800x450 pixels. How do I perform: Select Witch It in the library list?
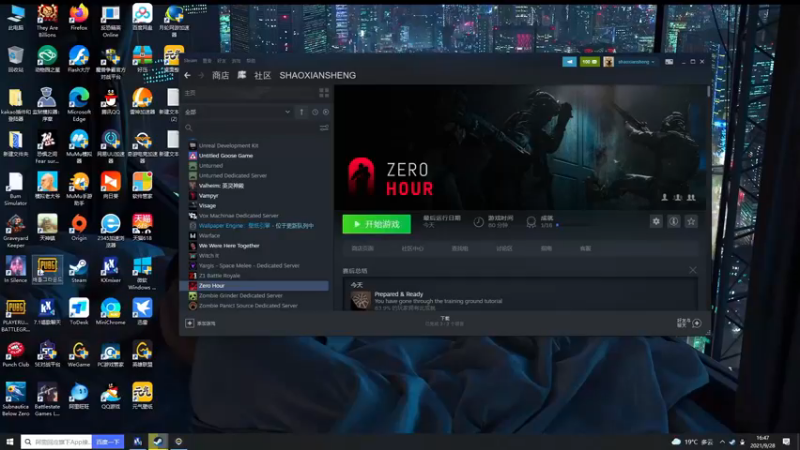(x=209, y=256)
